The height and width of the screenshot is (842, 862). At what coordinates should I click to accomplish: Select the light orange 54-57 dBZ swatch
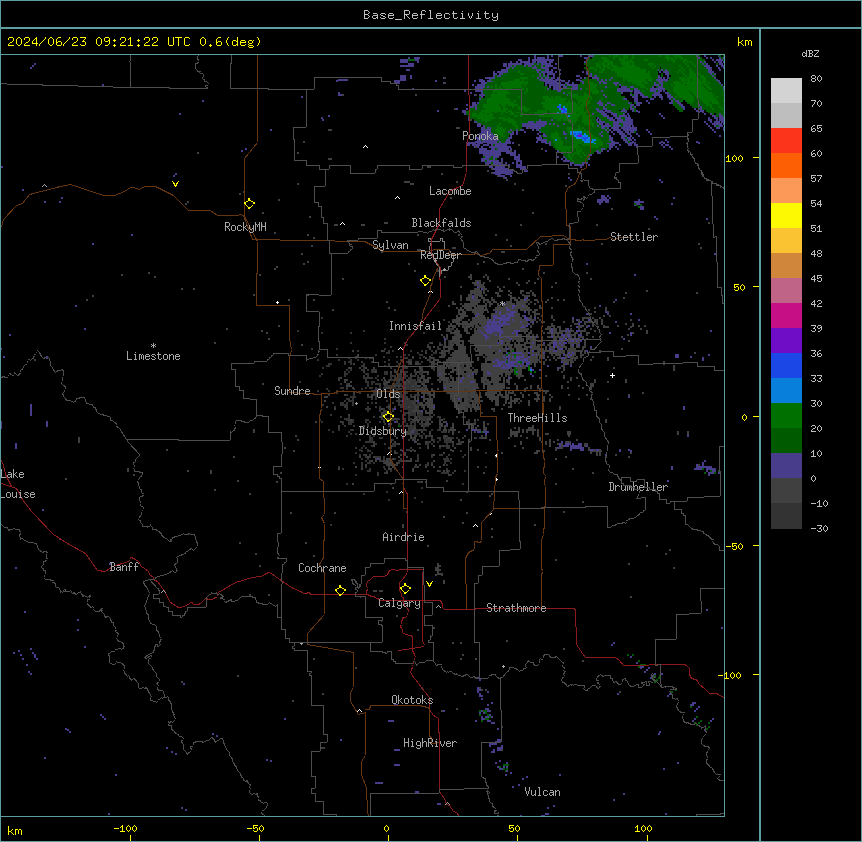pos(786,191)
